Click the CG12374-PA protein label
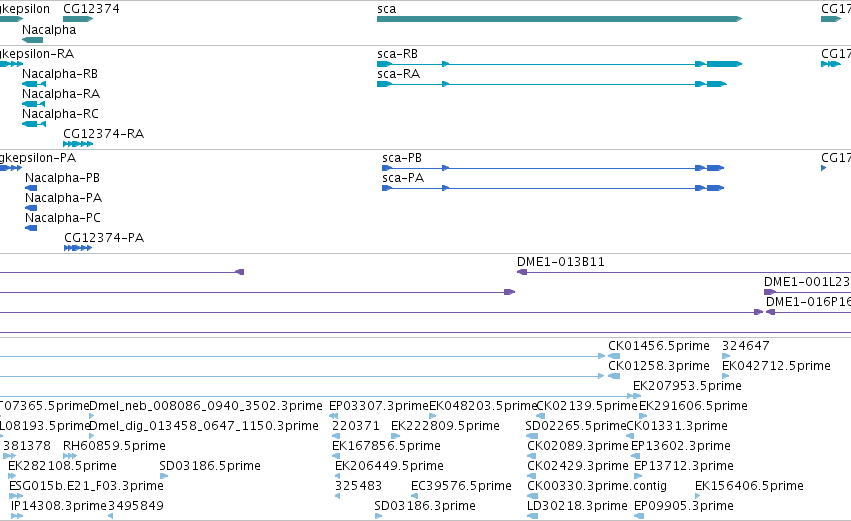 104,238
